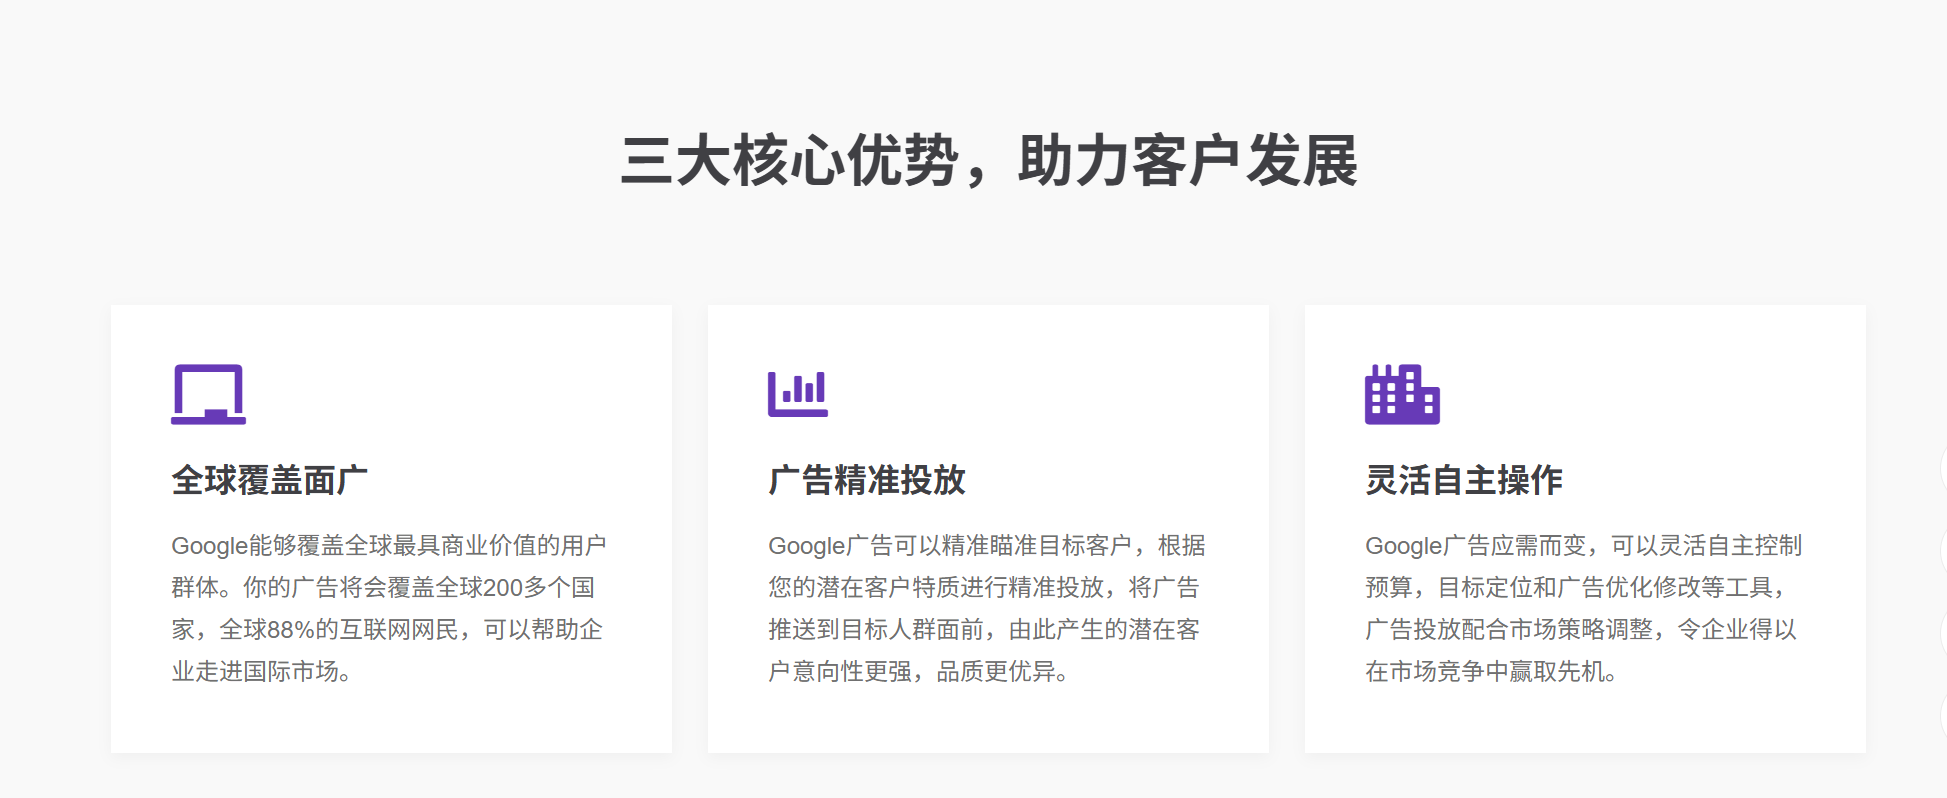Image resolution: width=1947 pixels, height=798 pixels.
Task: Click the bottom floating circle at right edge
Action: 1942,716
